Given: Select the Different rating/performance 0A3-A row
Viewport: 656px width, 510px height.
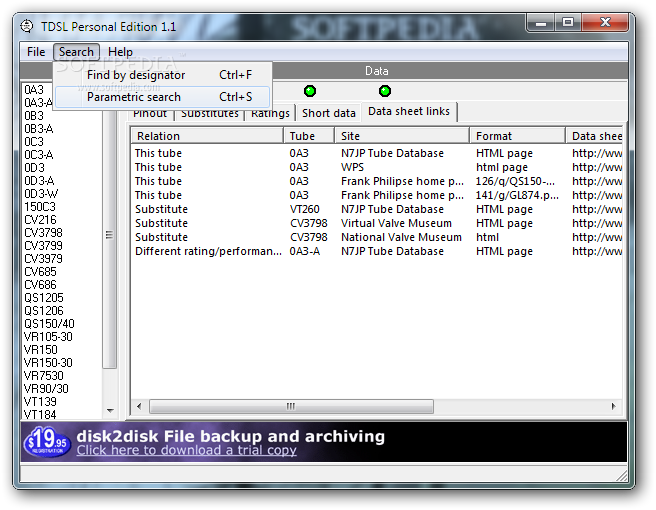Looking at the screenshot, I should 377,251.
